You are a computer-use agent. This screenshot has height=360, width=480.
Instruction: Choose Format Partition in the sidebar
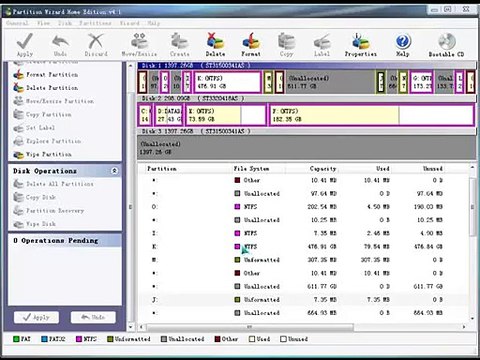pyautogui.click(x=46, y=75)
